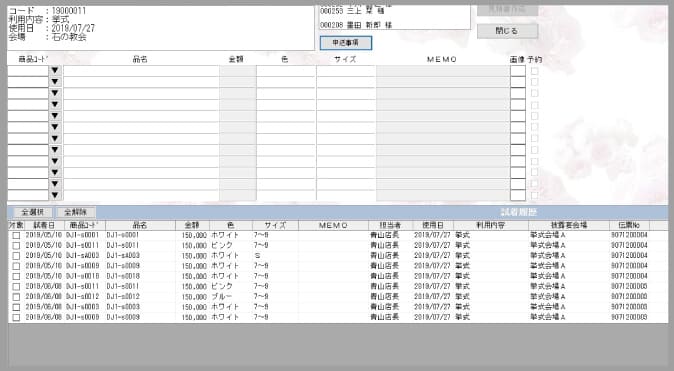Image resolution: width=674 pixels, height=371 pixels.
Task: Click the 担当者 column header
Action: coord(390,225)
